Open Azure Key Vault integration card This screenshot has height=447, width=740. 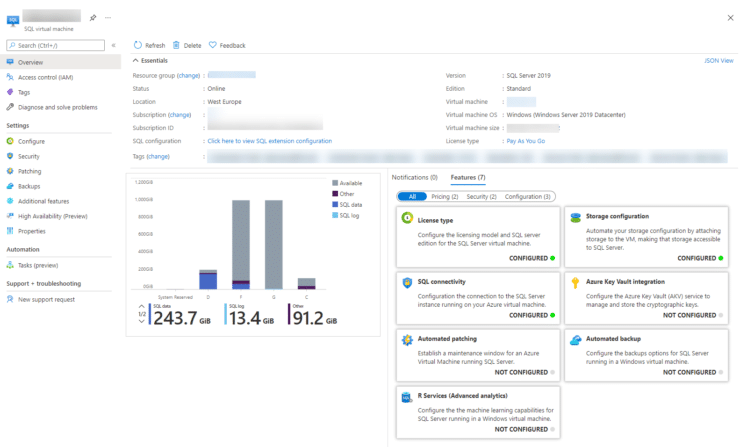click(x=647, y=298)
